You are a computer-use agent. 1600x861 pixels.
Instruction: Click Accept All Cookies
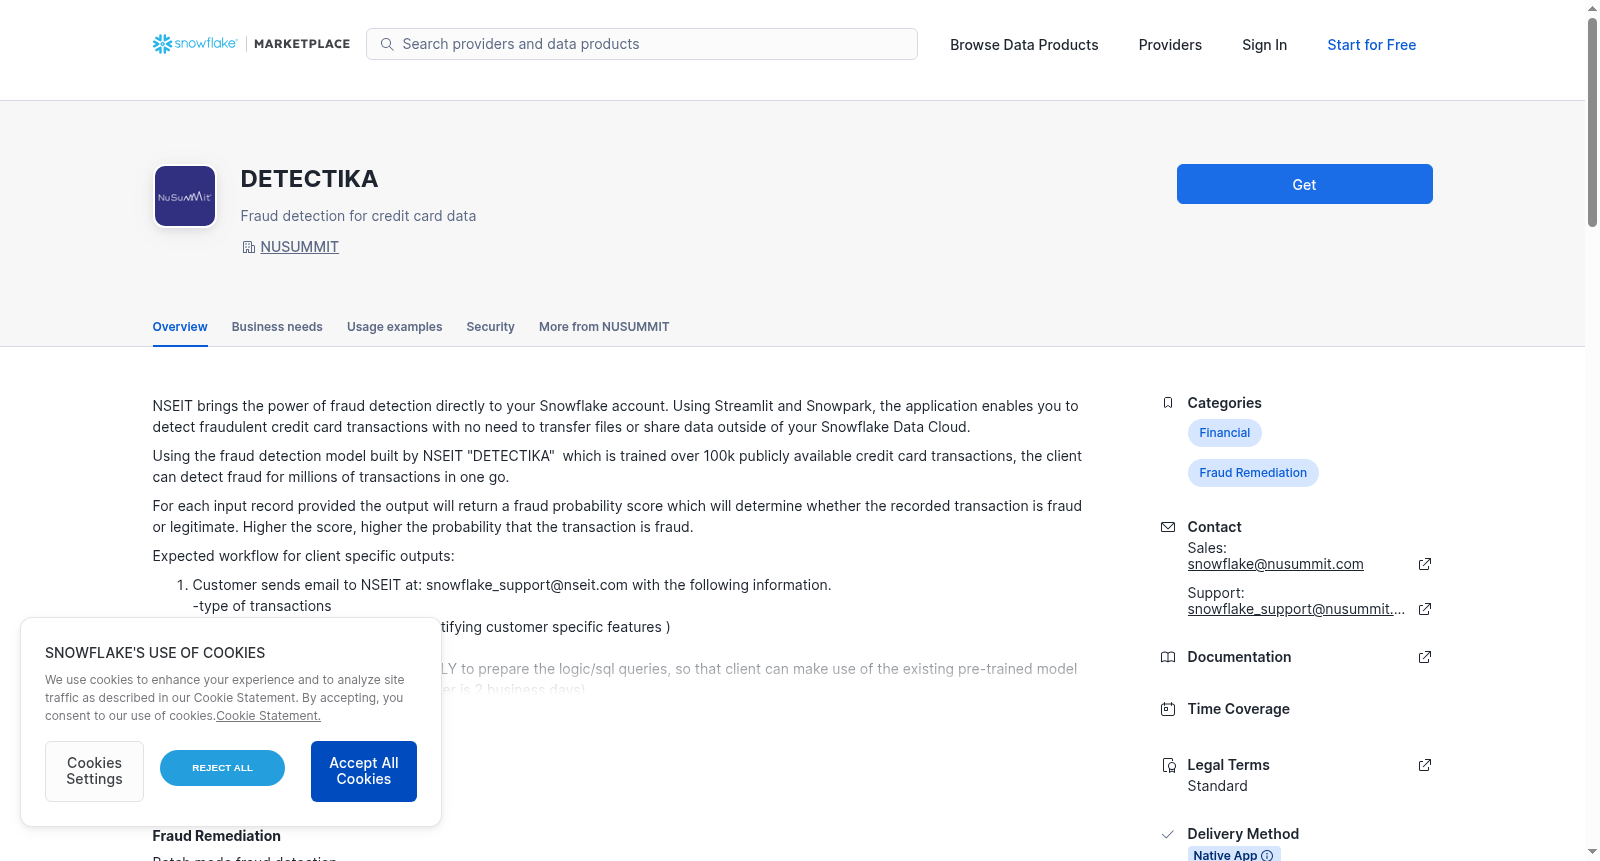pos(364,771)
